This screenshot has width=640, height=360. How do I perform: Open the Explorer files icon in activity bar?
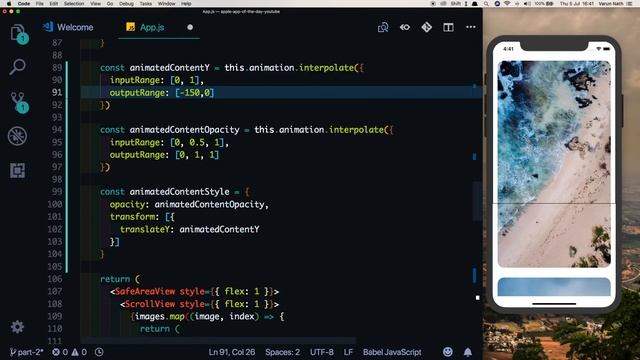(18, 33)
